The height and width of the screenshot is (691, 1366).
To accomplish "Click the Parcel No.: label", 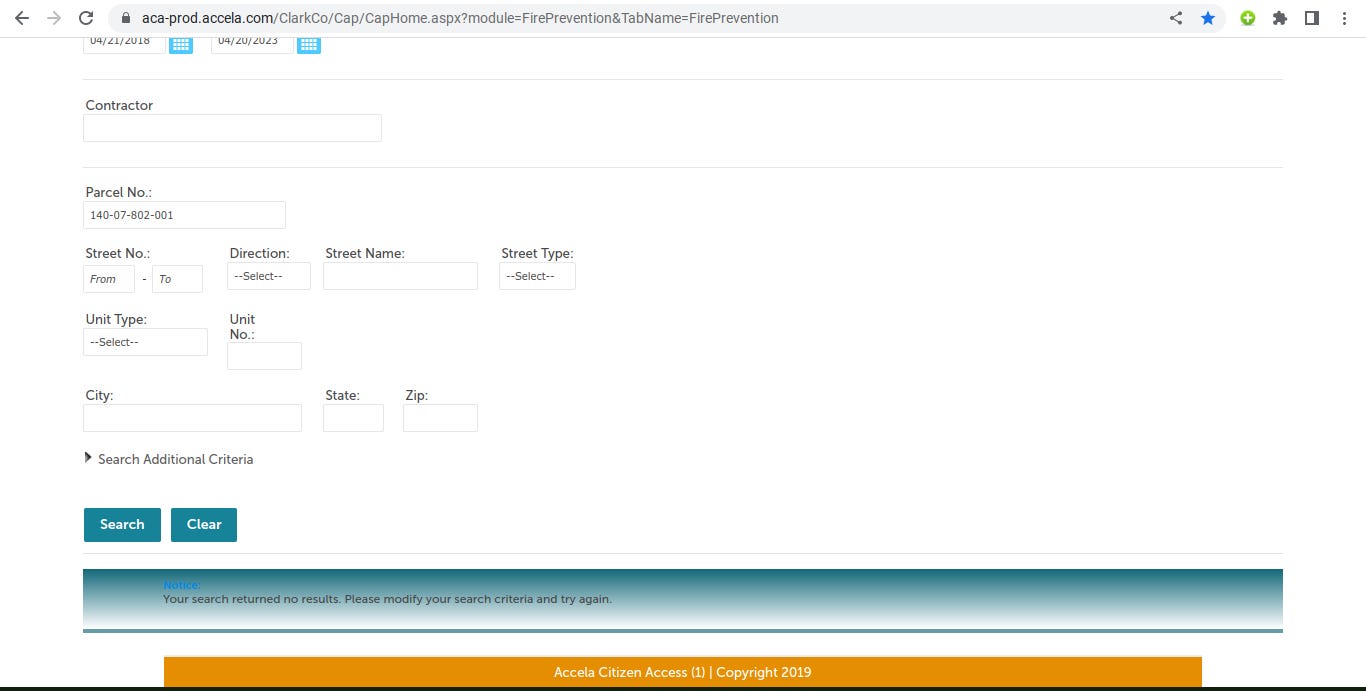I will pyautogui.click(x=118, y=192).
